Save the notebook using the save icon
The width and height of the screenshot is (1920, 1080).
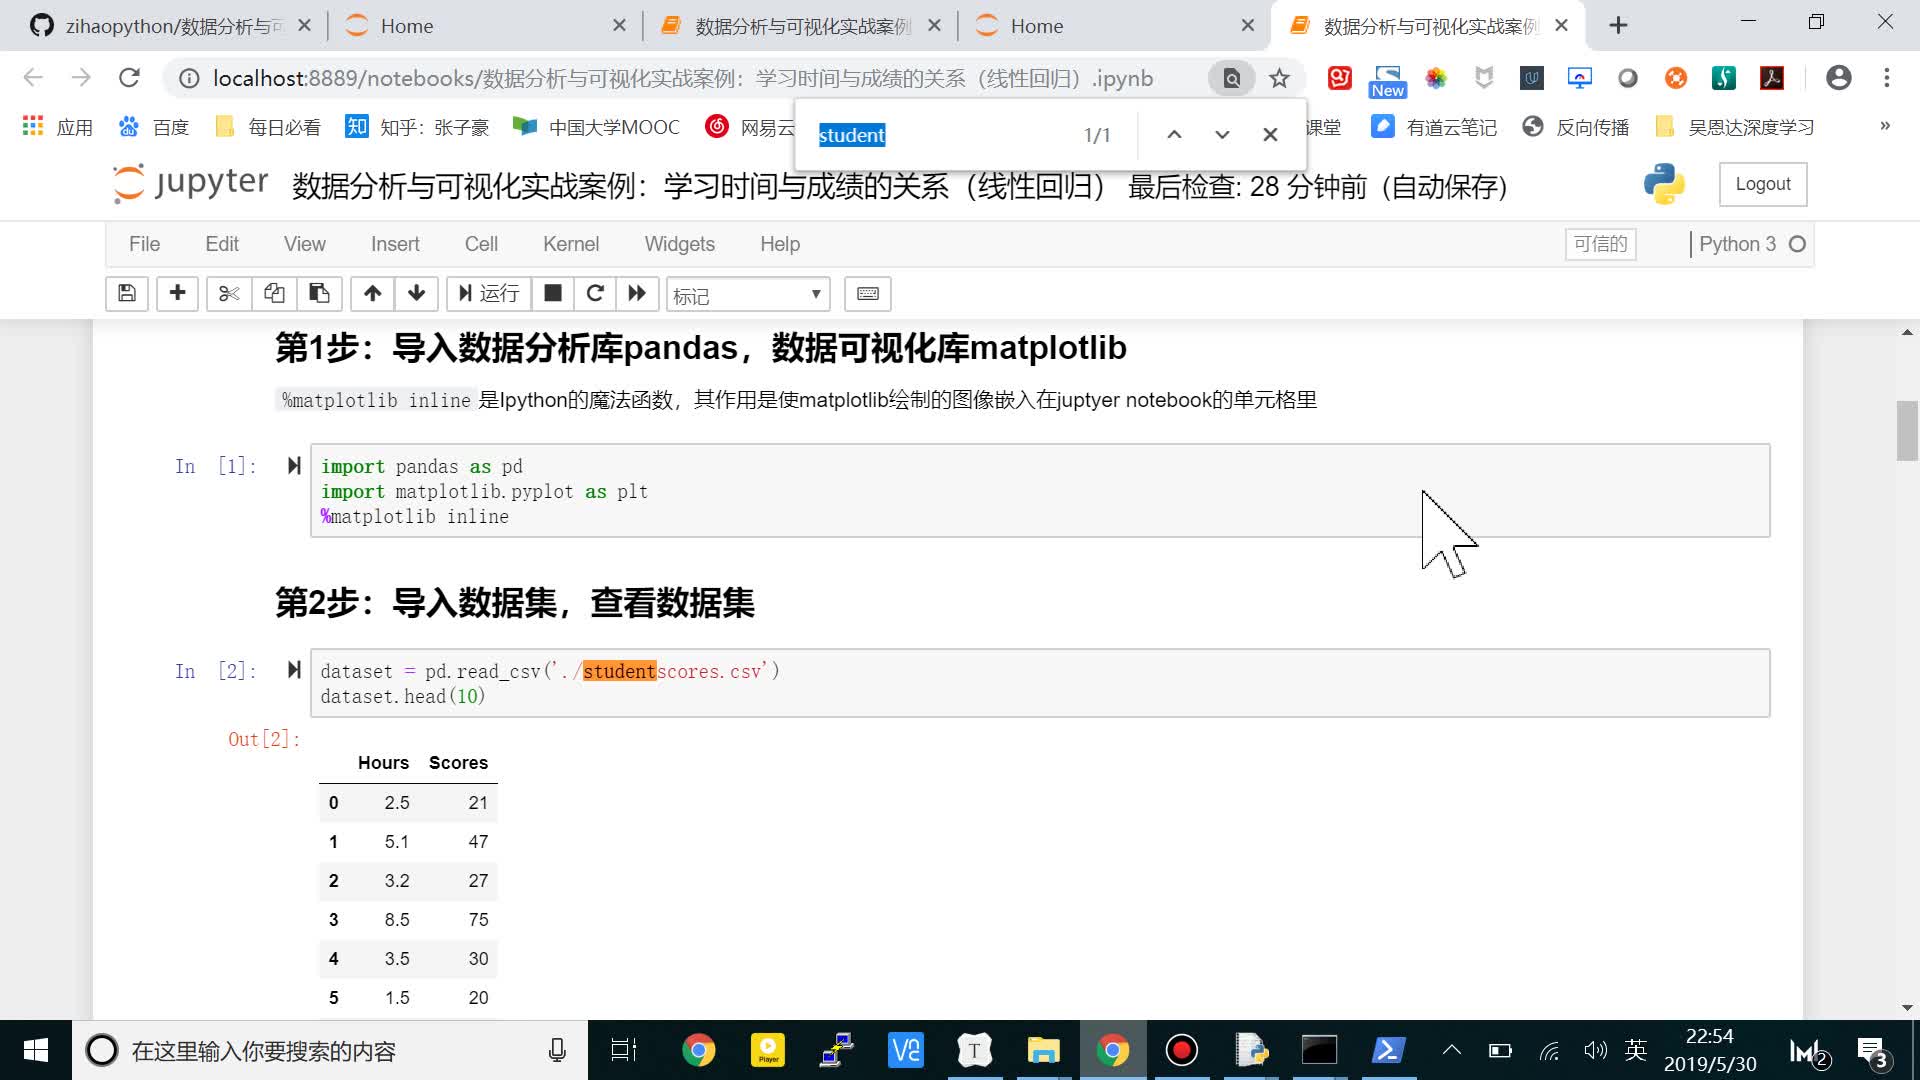(127, 293)
